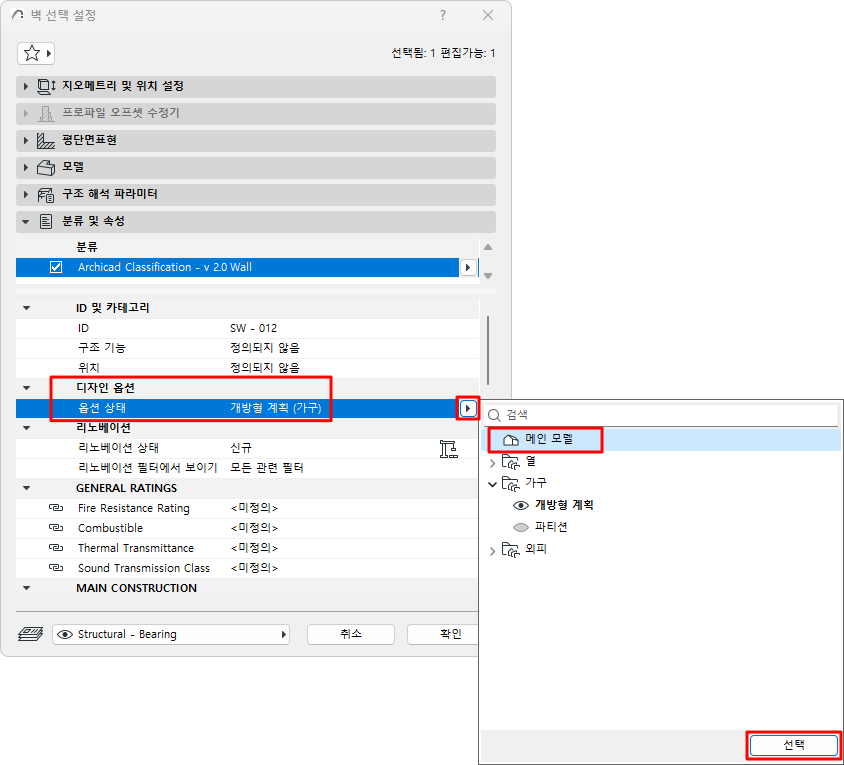Collapse the MAIN CONSTRUCTION group
This screenshot has width=844, height=765.
click(26, 588)
